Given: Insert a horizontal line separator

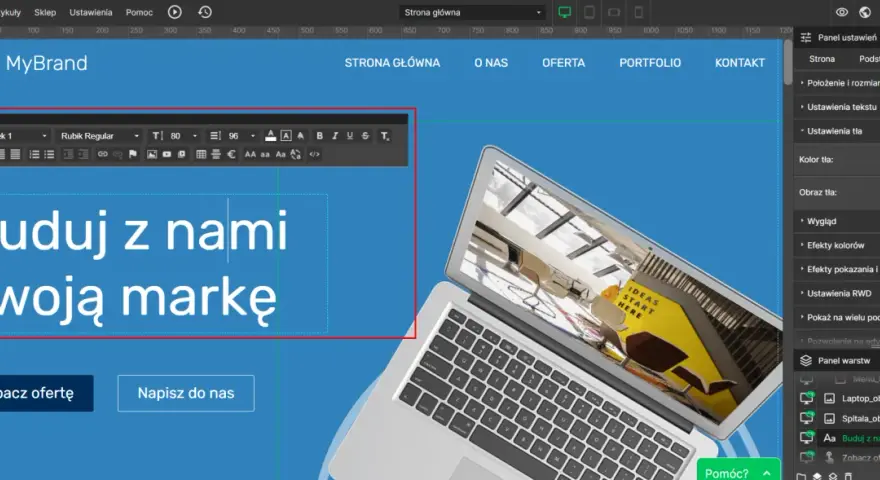Looking at the screenshot, I should click(x=216, y=154).
